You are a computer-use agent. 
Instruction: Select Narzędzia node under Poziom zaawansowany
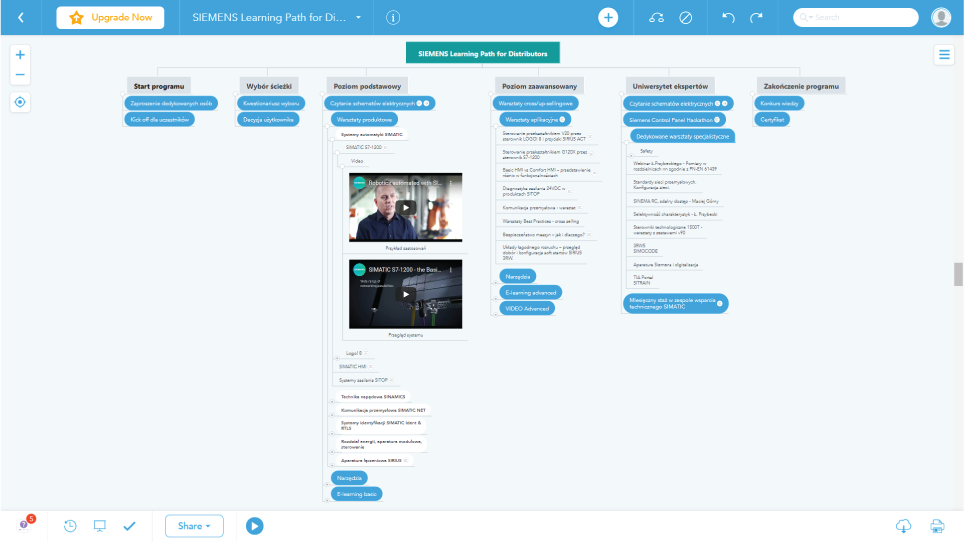pyautogui.click(x=518, y=277)
